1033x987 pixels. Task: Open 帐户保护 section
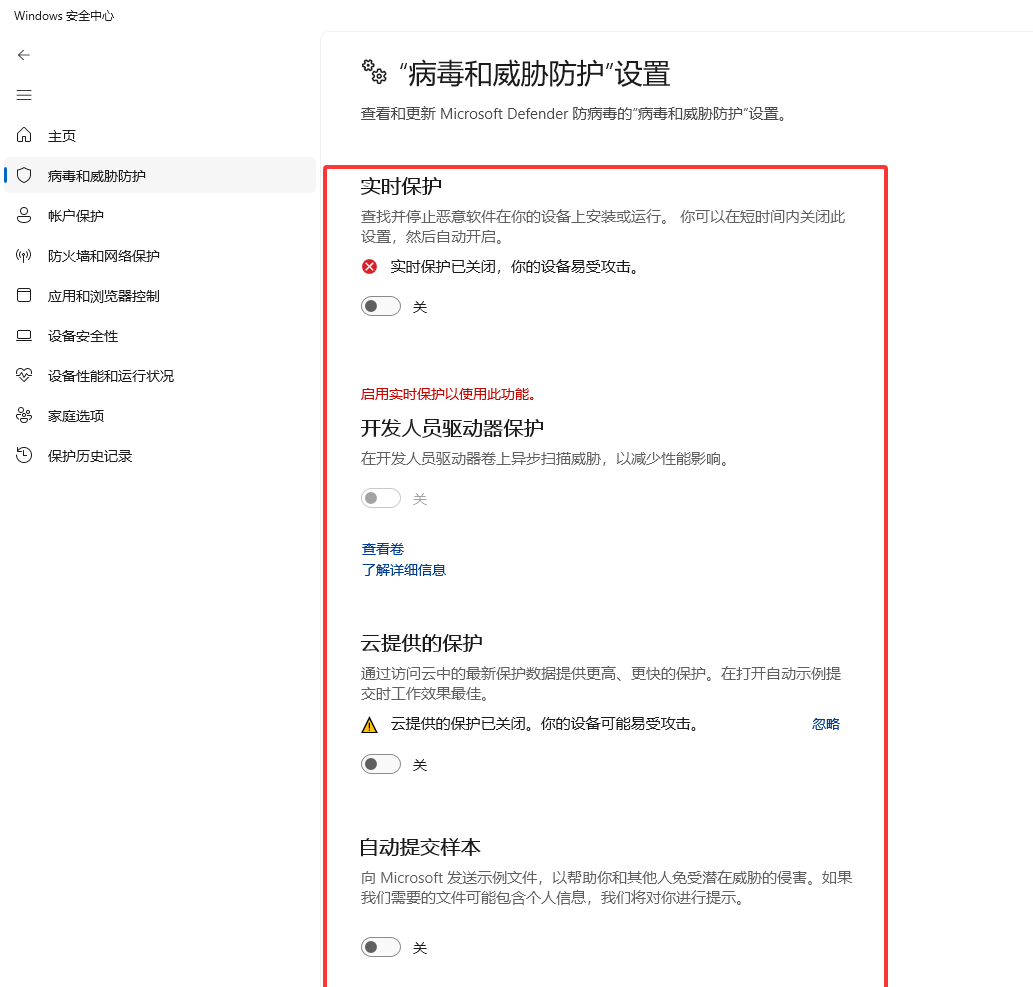point(160,215)
